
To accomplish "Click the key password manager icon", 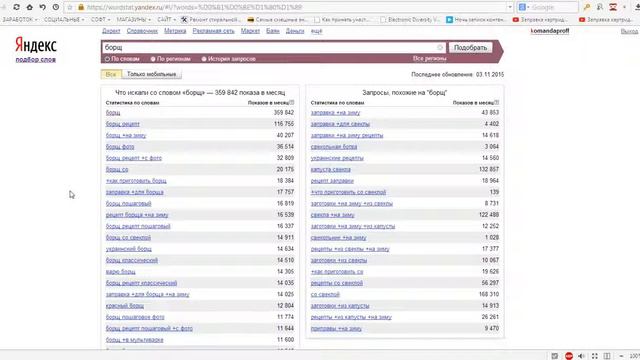I will pyautogui.click(x=587, y=7).
